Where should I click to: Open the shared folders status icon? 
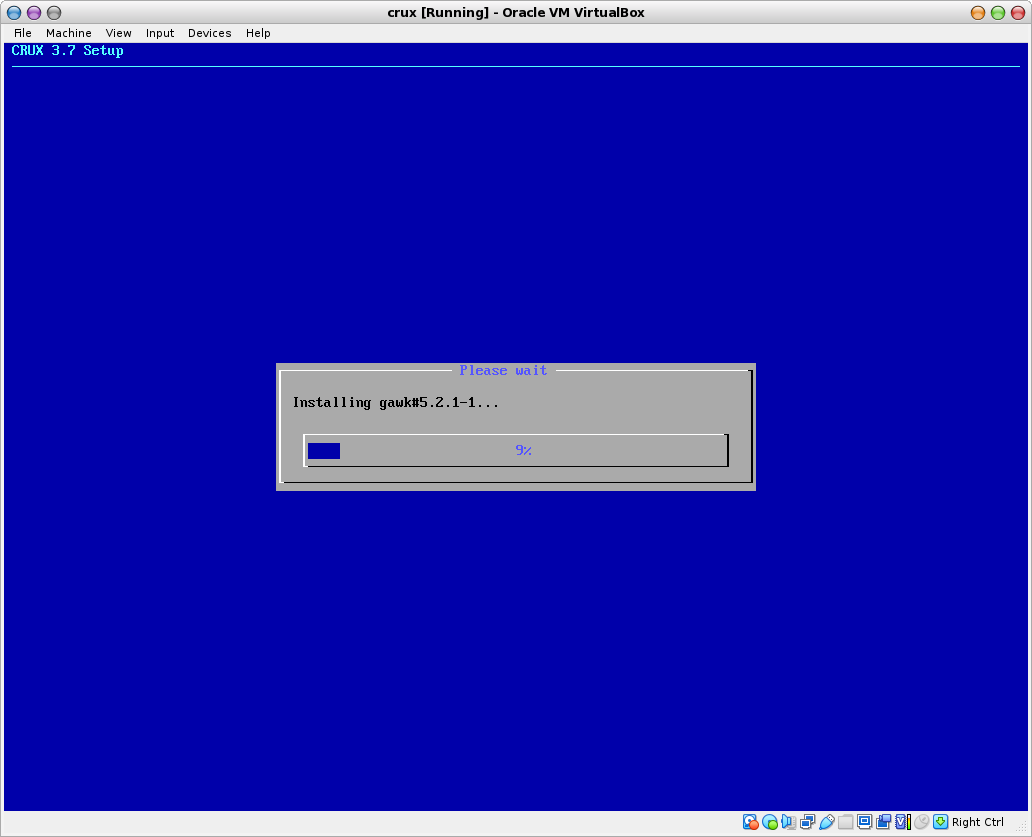coord(845,822)
